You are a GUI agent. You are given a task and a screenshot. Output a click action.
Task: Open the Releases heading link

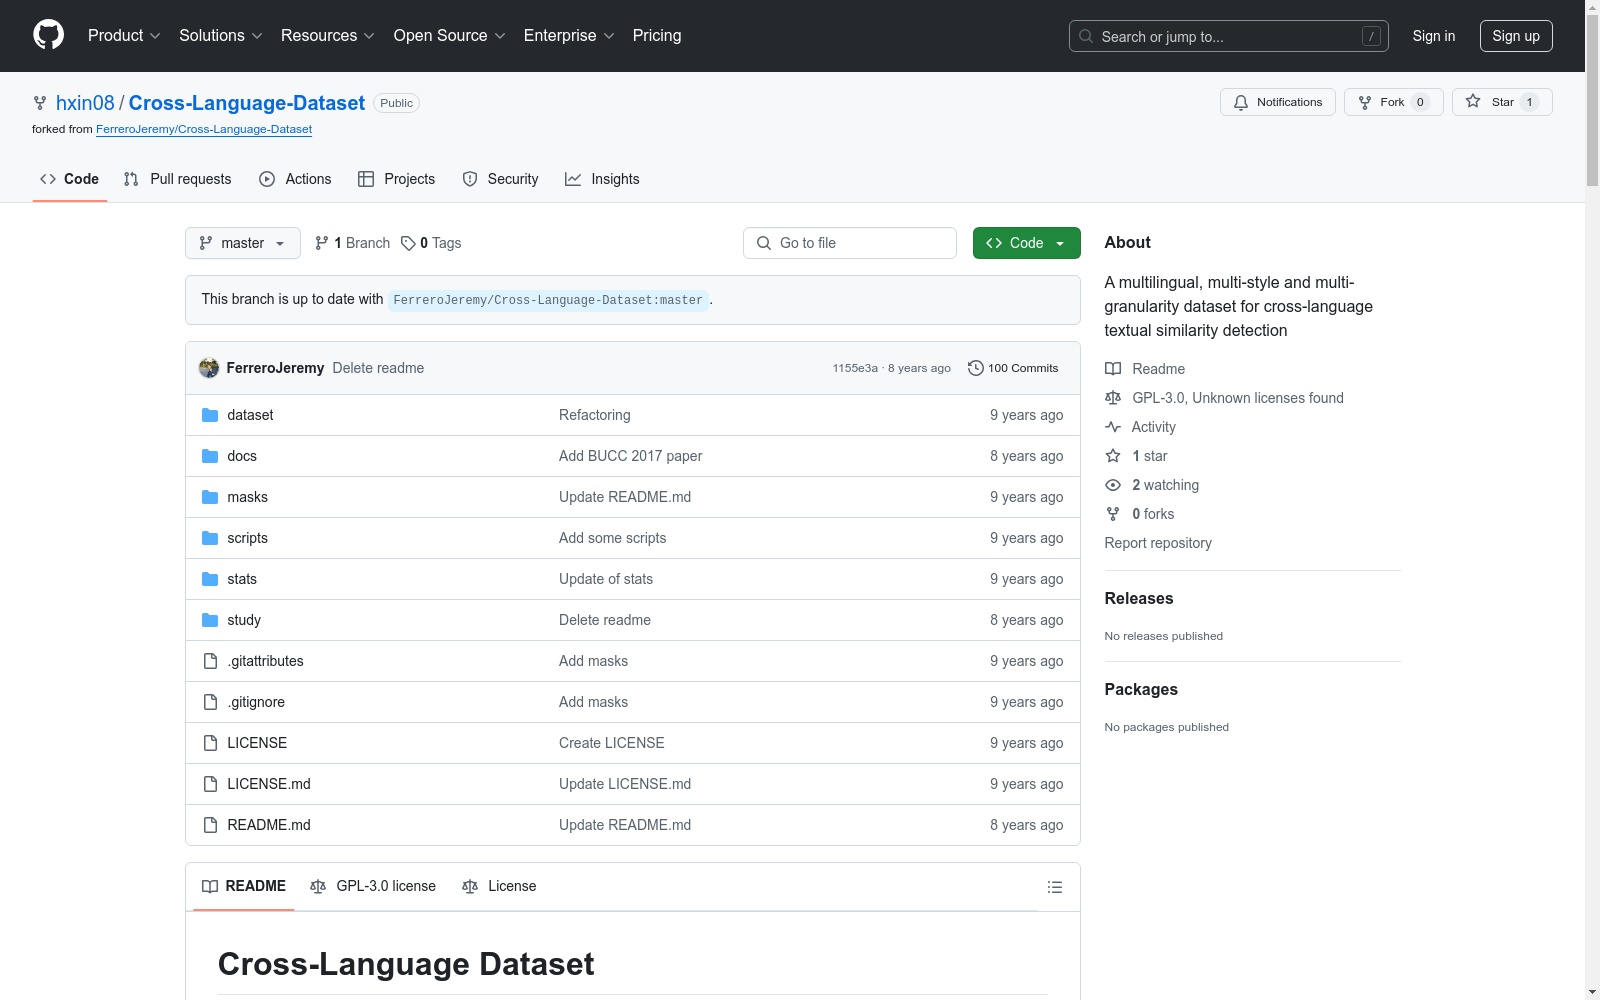1139,598
